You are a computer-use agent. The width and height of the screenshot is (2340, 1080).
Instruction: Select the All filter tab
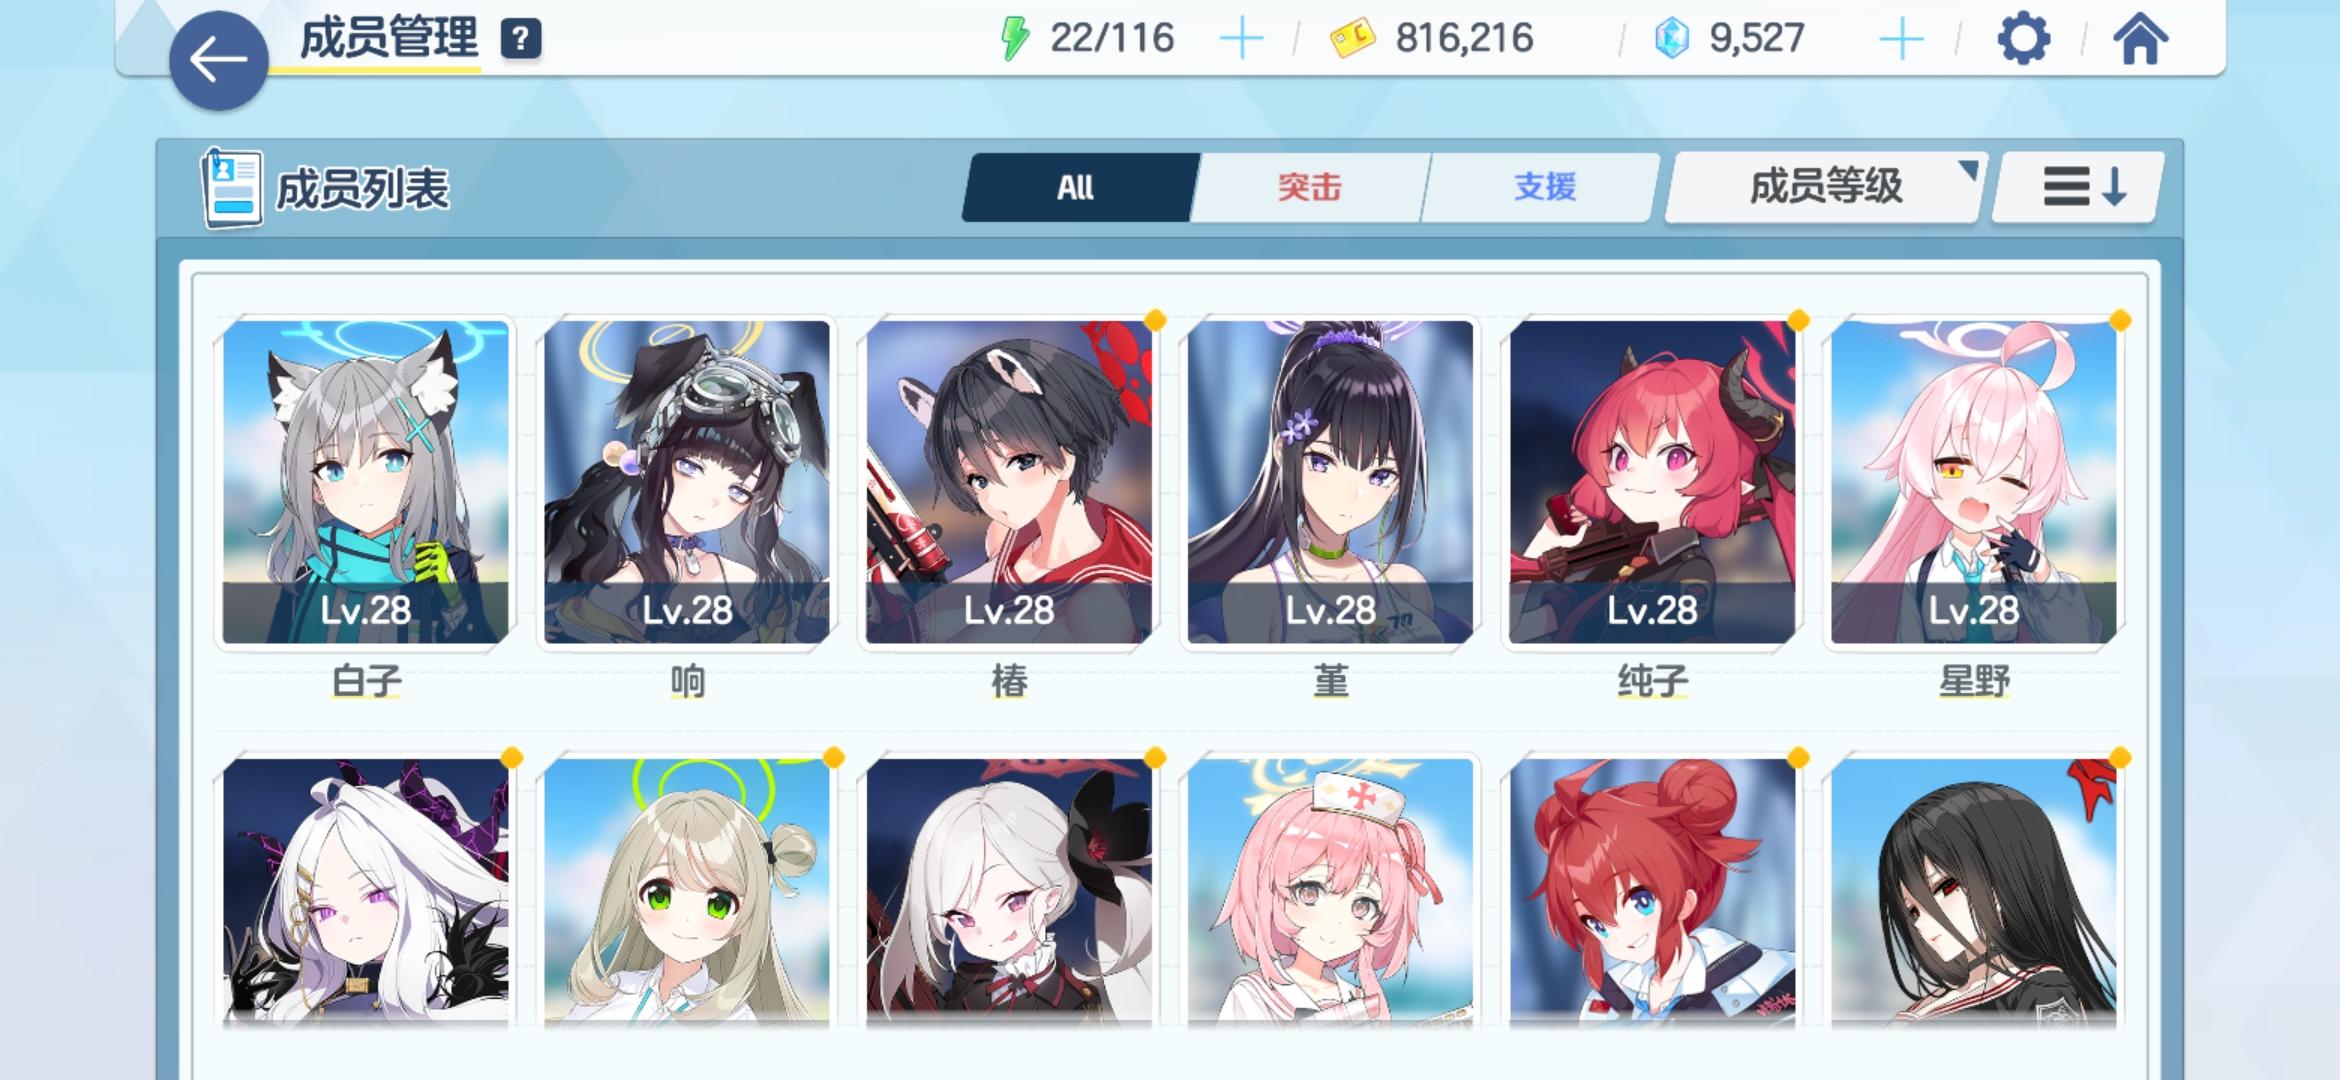(1078, 187)
